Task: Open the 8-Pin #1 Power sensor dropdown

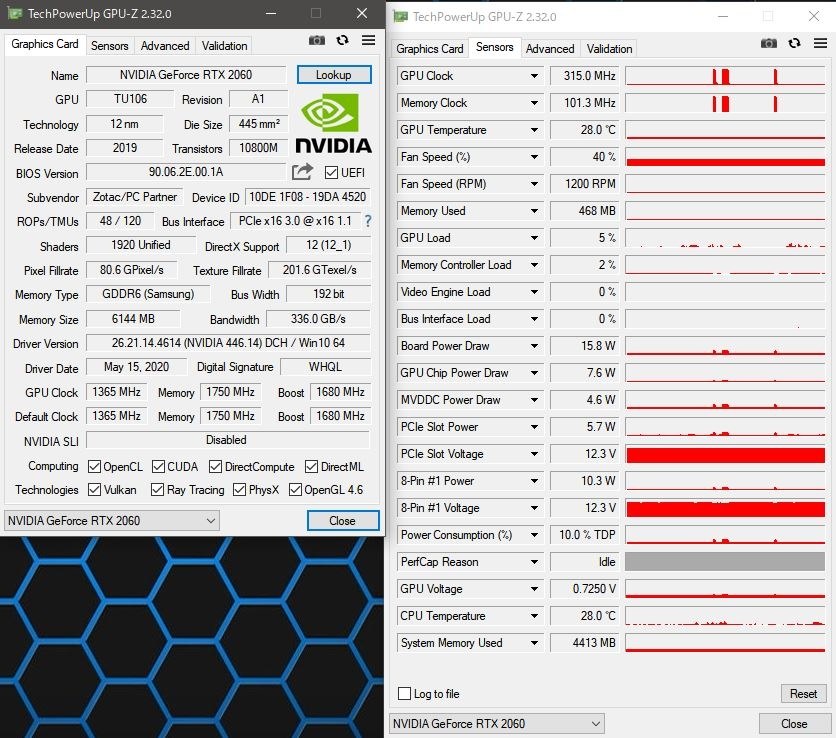Action: pos(534,481)
